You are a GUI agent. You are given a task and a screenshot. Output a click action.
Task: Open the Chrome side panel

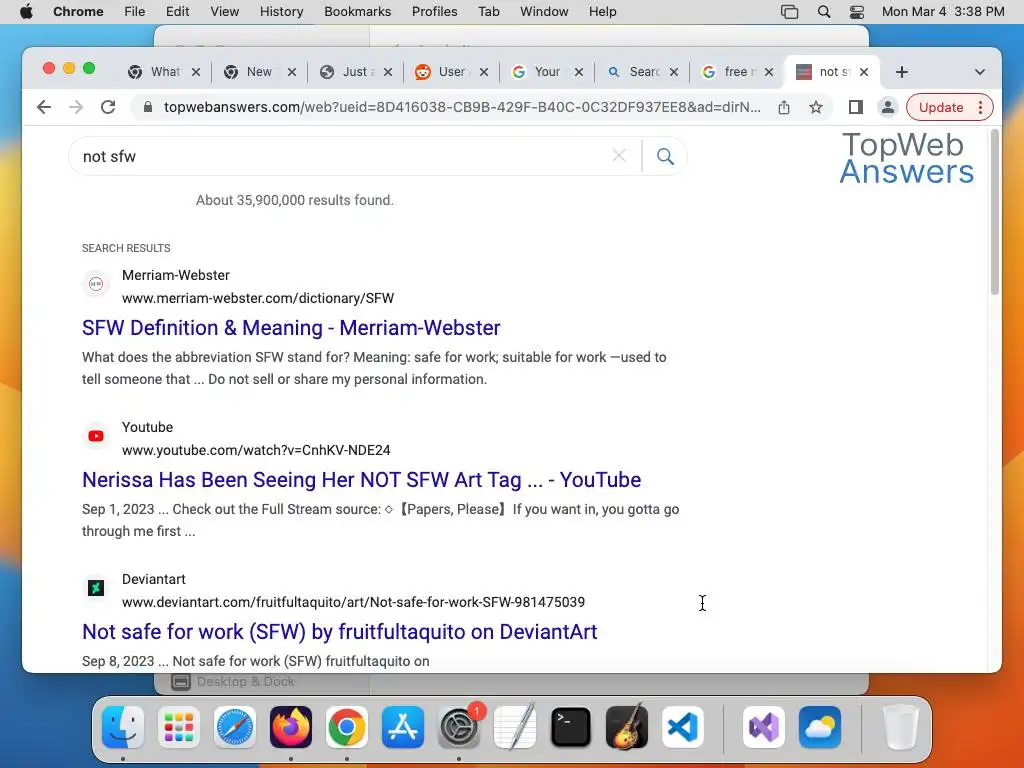[856, 107]
